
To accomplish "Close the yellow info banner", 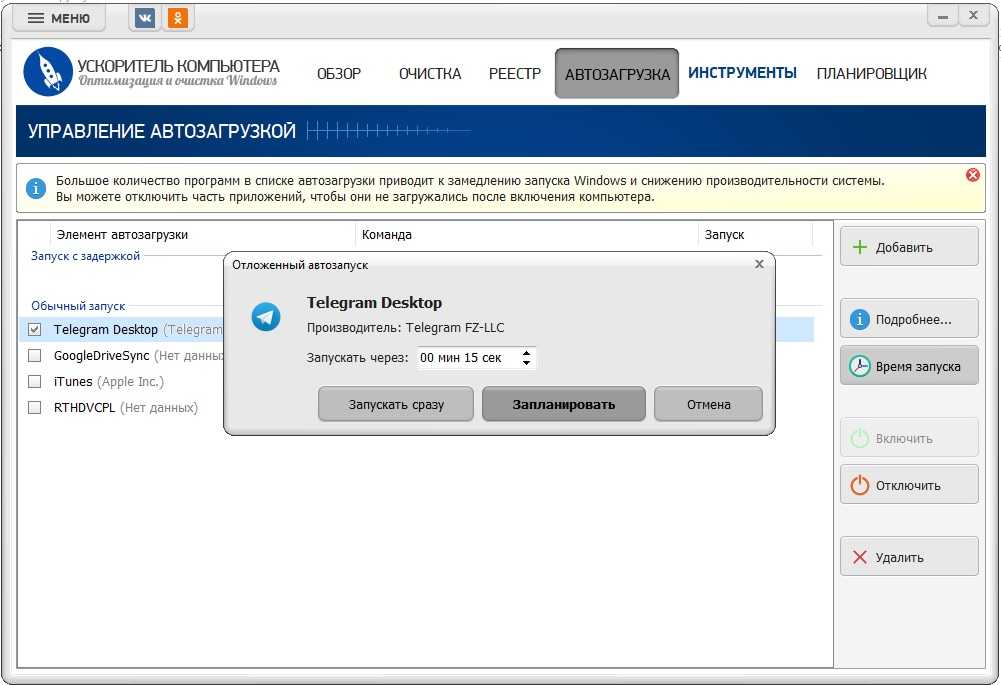I will [973, 175].
